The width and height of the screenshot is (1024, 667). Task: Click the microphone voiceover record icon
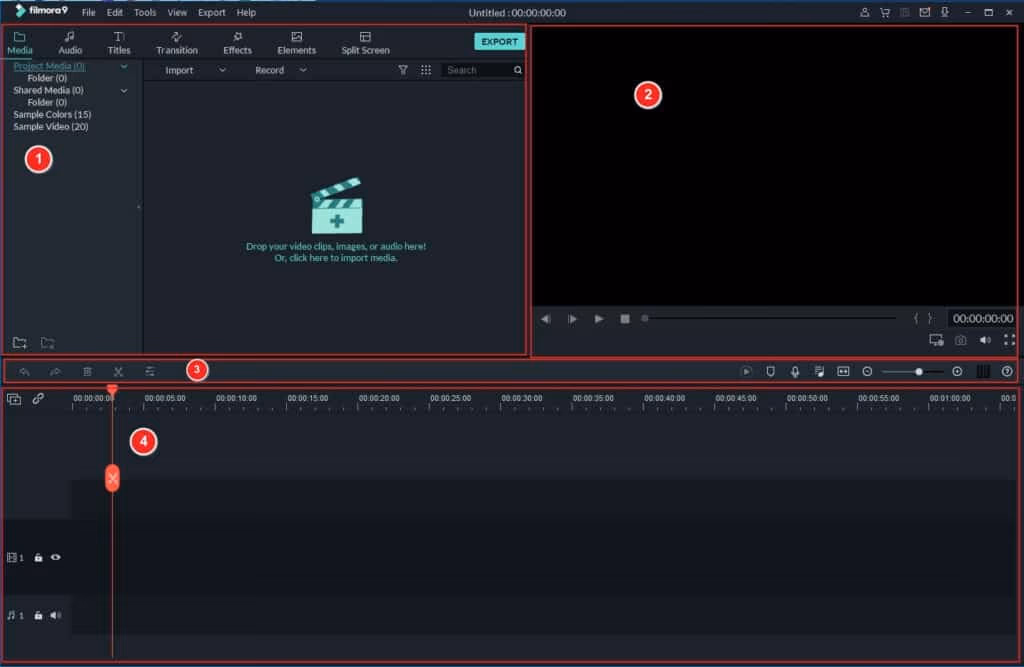click(x=795, y=371)
